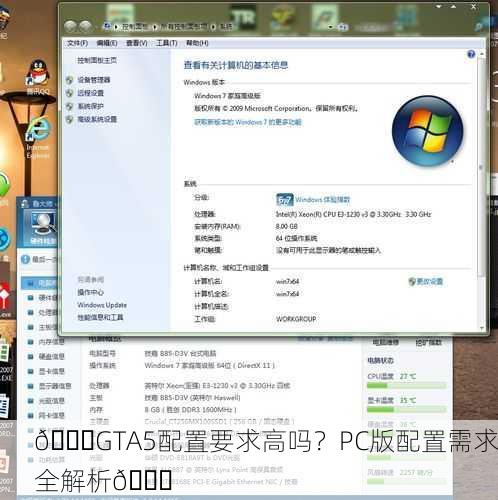Select 内存信息 in 鲁大师 sidebar
498x500 pixels.
[x=51, y=342]
